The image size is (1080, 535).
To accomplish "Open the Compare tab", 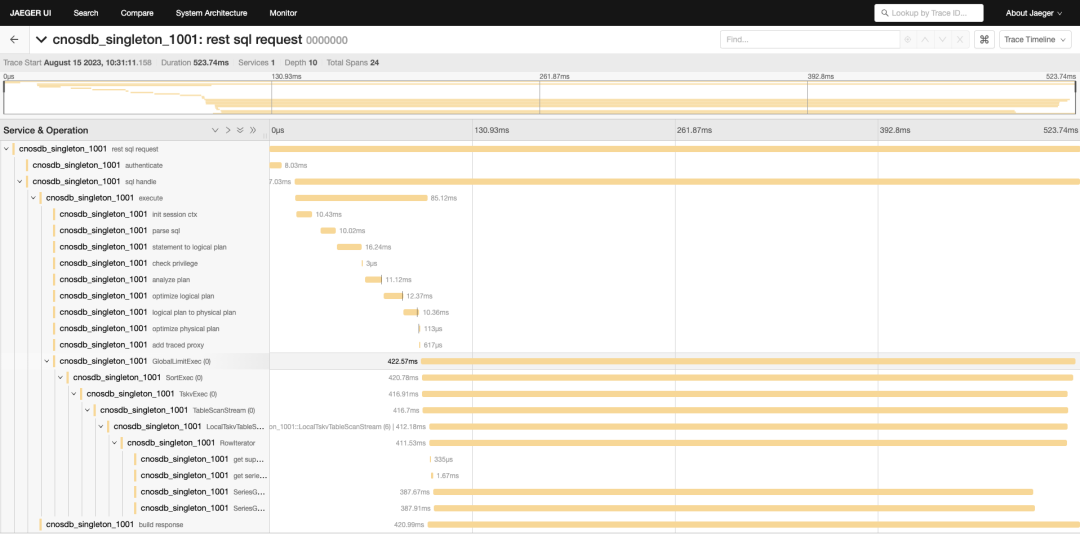I will [x=137, y=13].
